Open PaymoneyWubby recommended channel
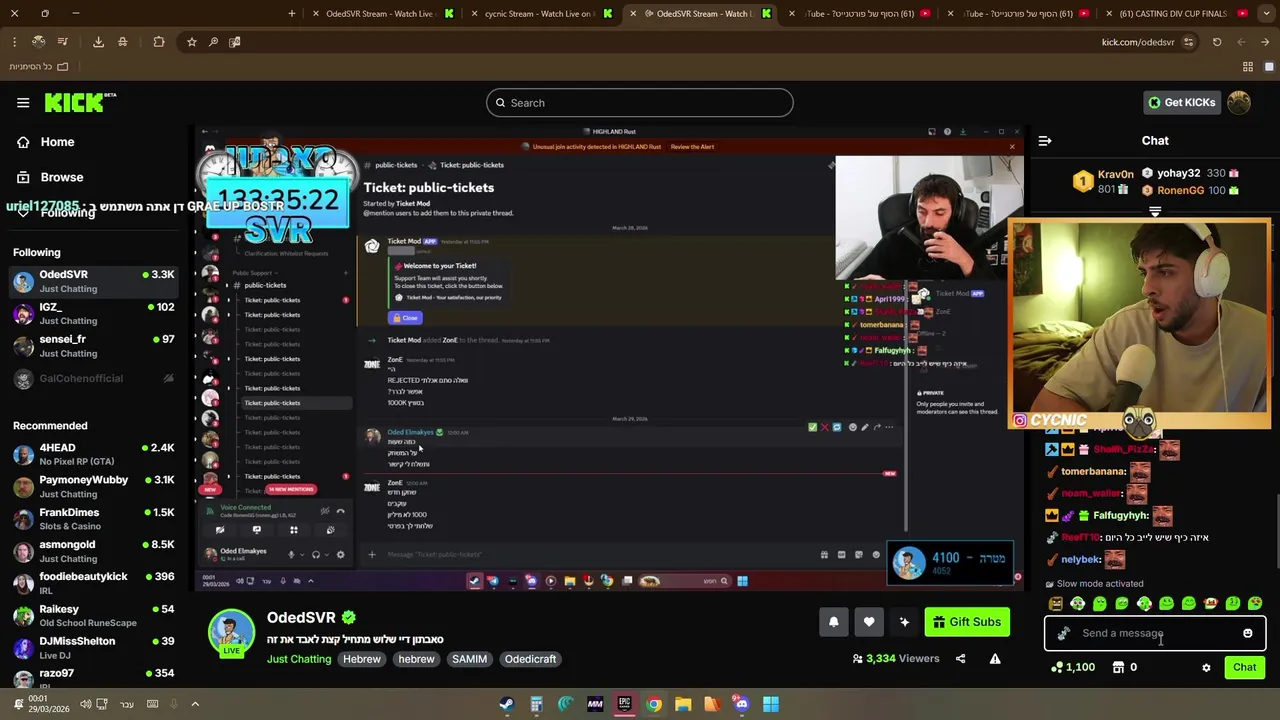 point(95,487)
